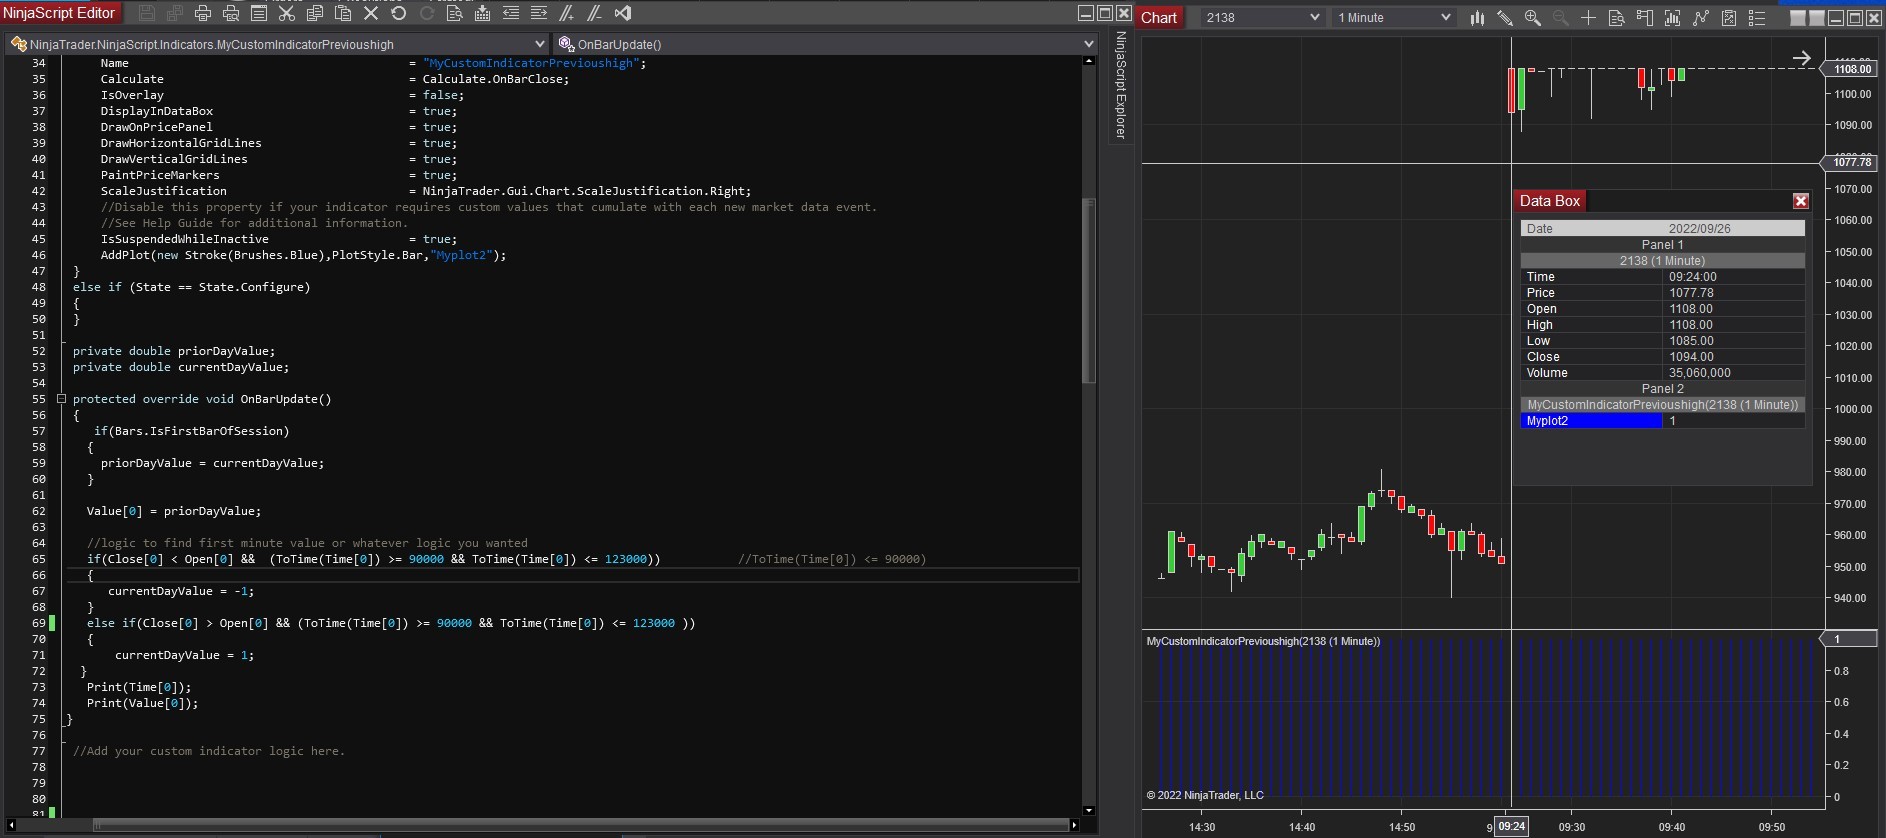Toggle the chart crosshair cursor icon
1886x838 pixels.
1588,18
